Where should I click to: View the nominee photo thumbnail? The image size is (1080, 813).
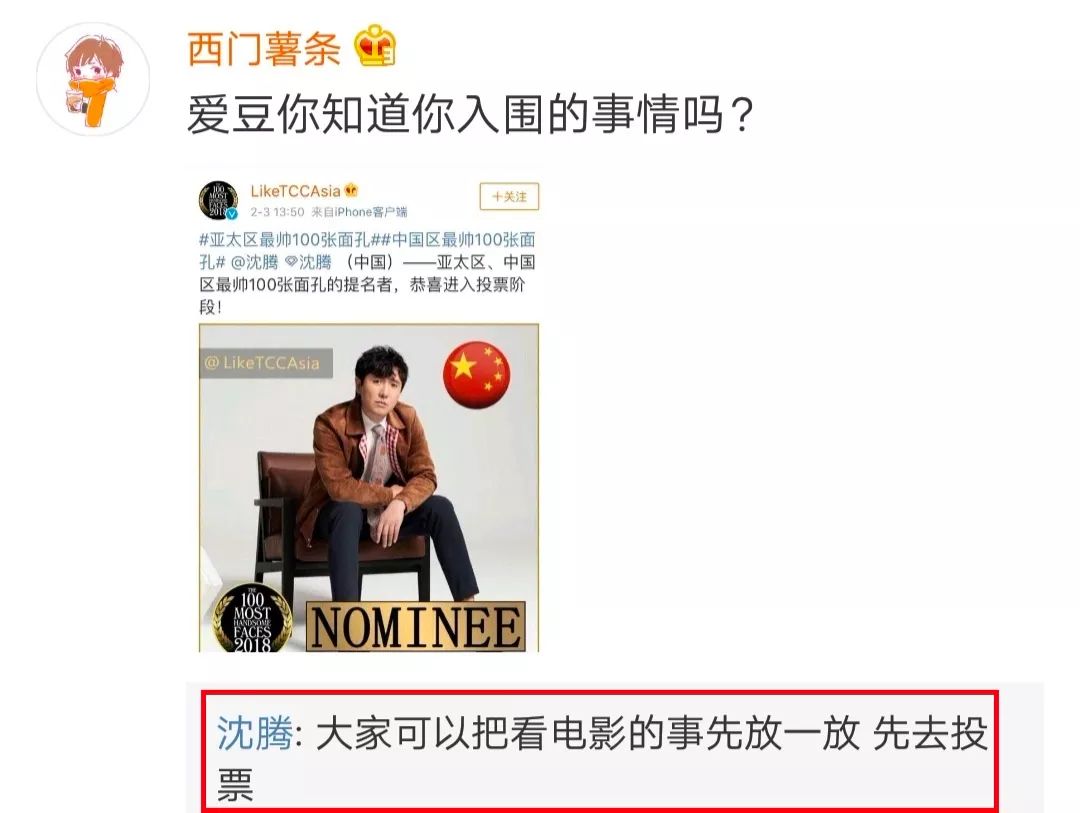click(x=368, y=488)
